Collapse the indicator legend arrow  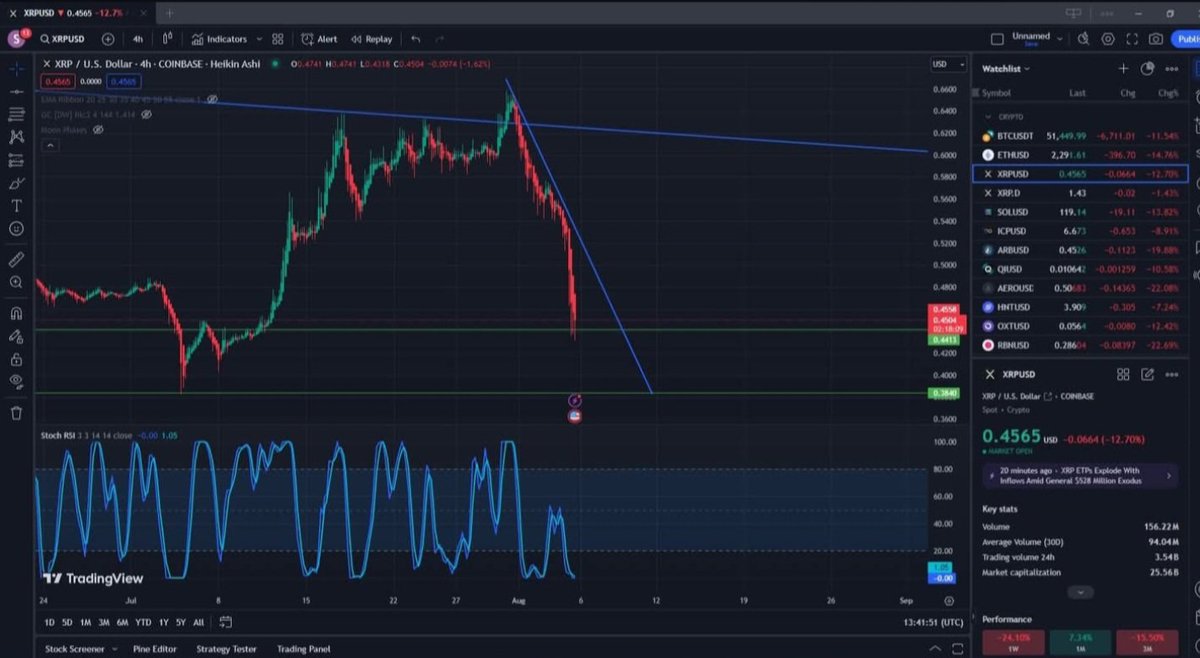coord(50,145)
